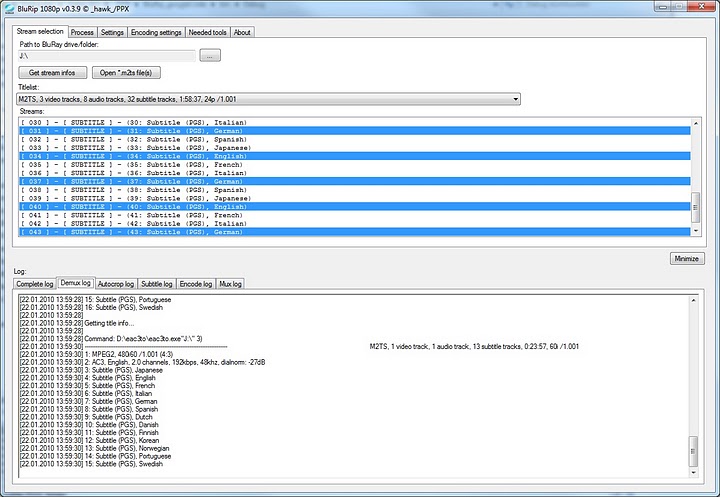Show the Complete log tab
The image size is (720, 497).
[x=35, y=284]
